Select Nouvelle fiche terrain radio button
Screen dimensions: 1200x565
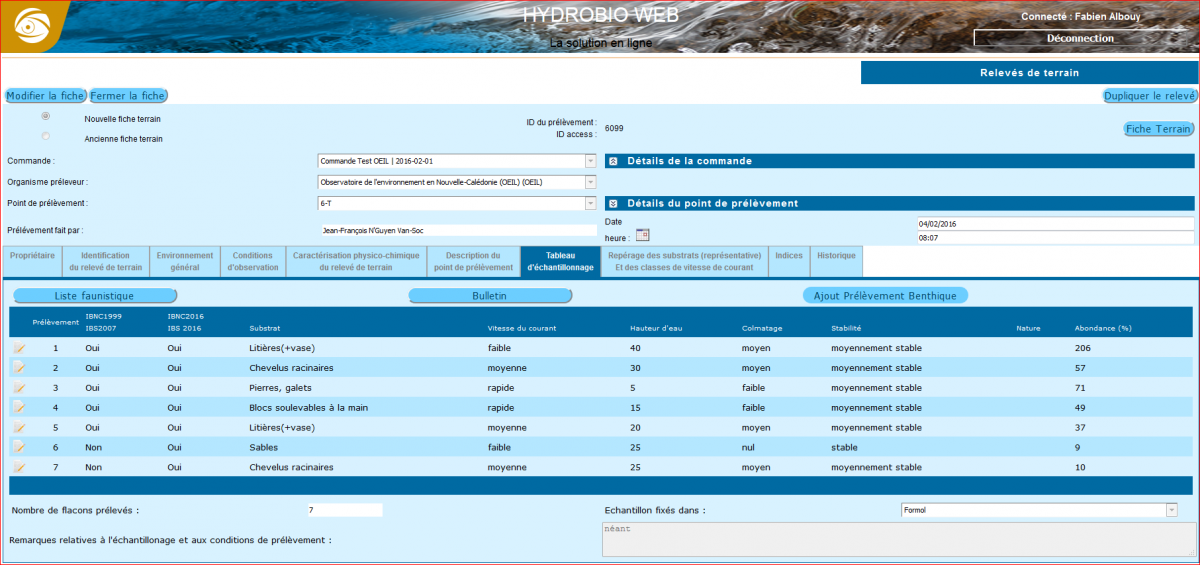point(46,117)
